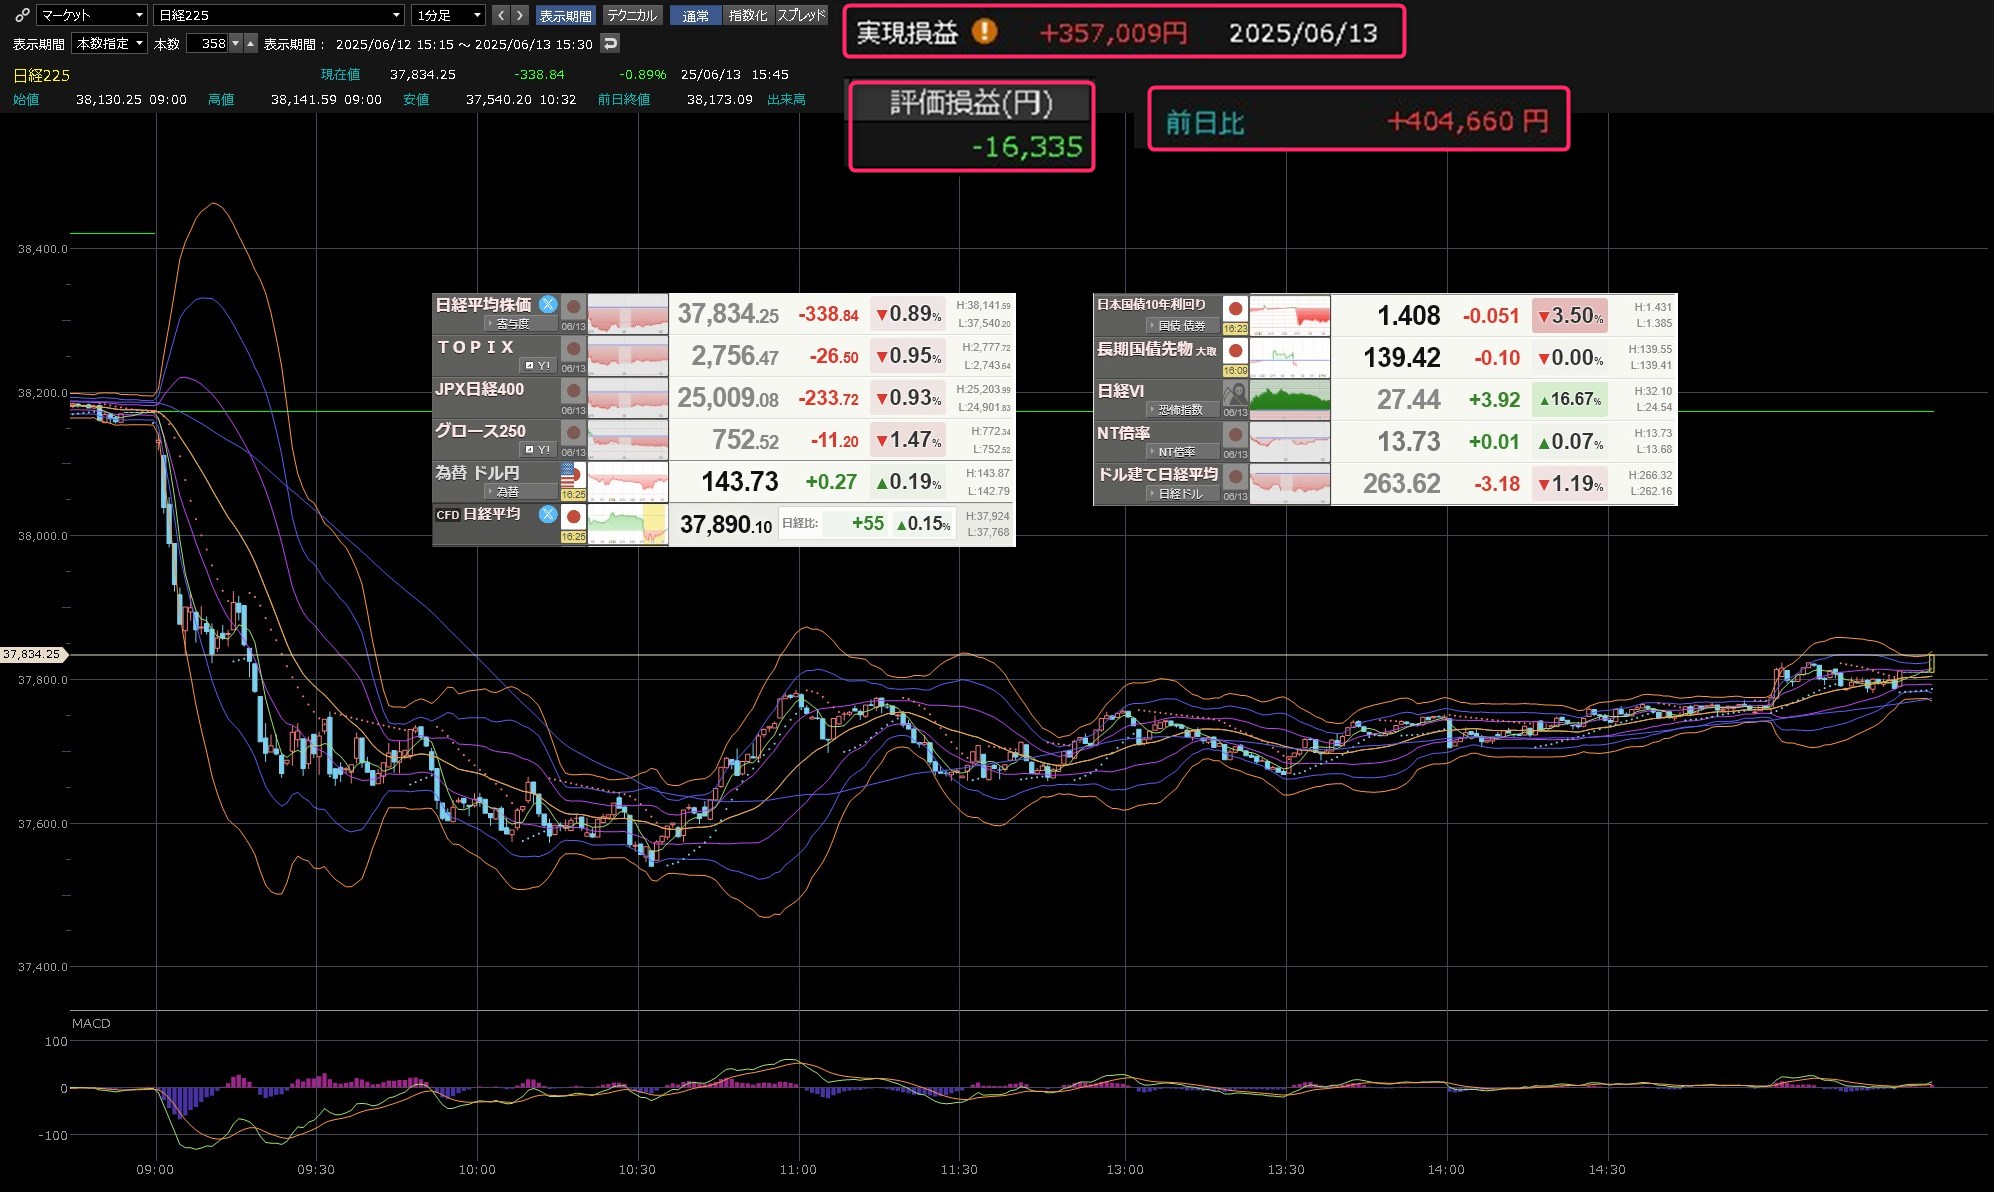Open the マーケット category dropdown

click(92, 15)
